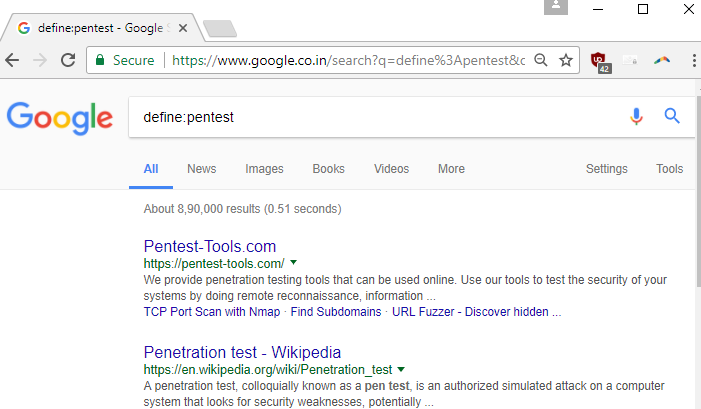
Task: Reload the current page
Action: (x=68, y=60)
